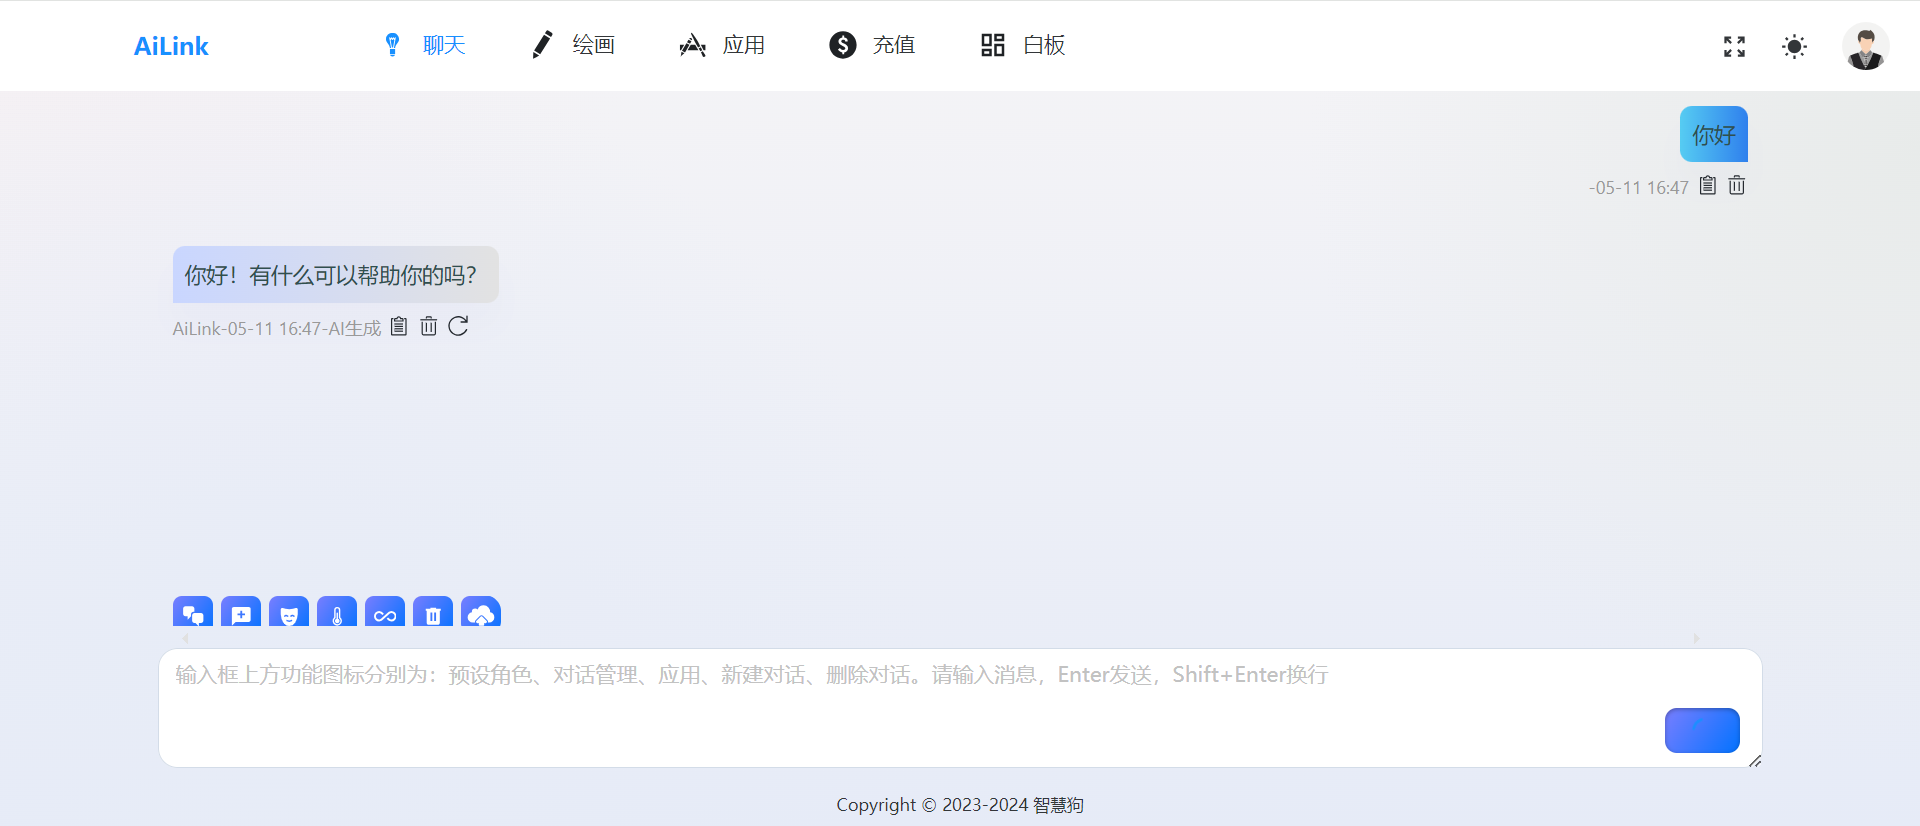Toggle light/dark theme with the sun icon
Image resolution: width=1920 pixels, height=826 pixels.
pyautogui.click(x=1795, y=46)
